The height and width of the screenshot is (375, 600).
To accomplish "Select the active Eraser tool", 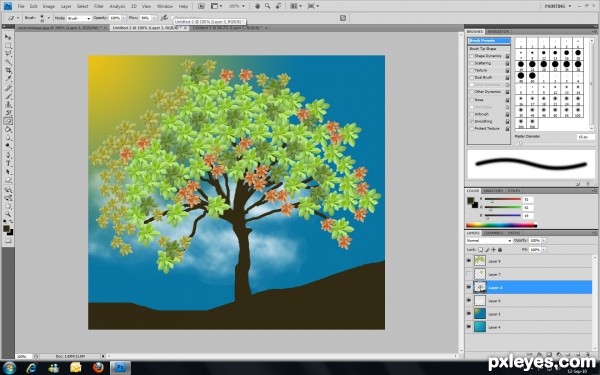I will [x=8, y=121].
